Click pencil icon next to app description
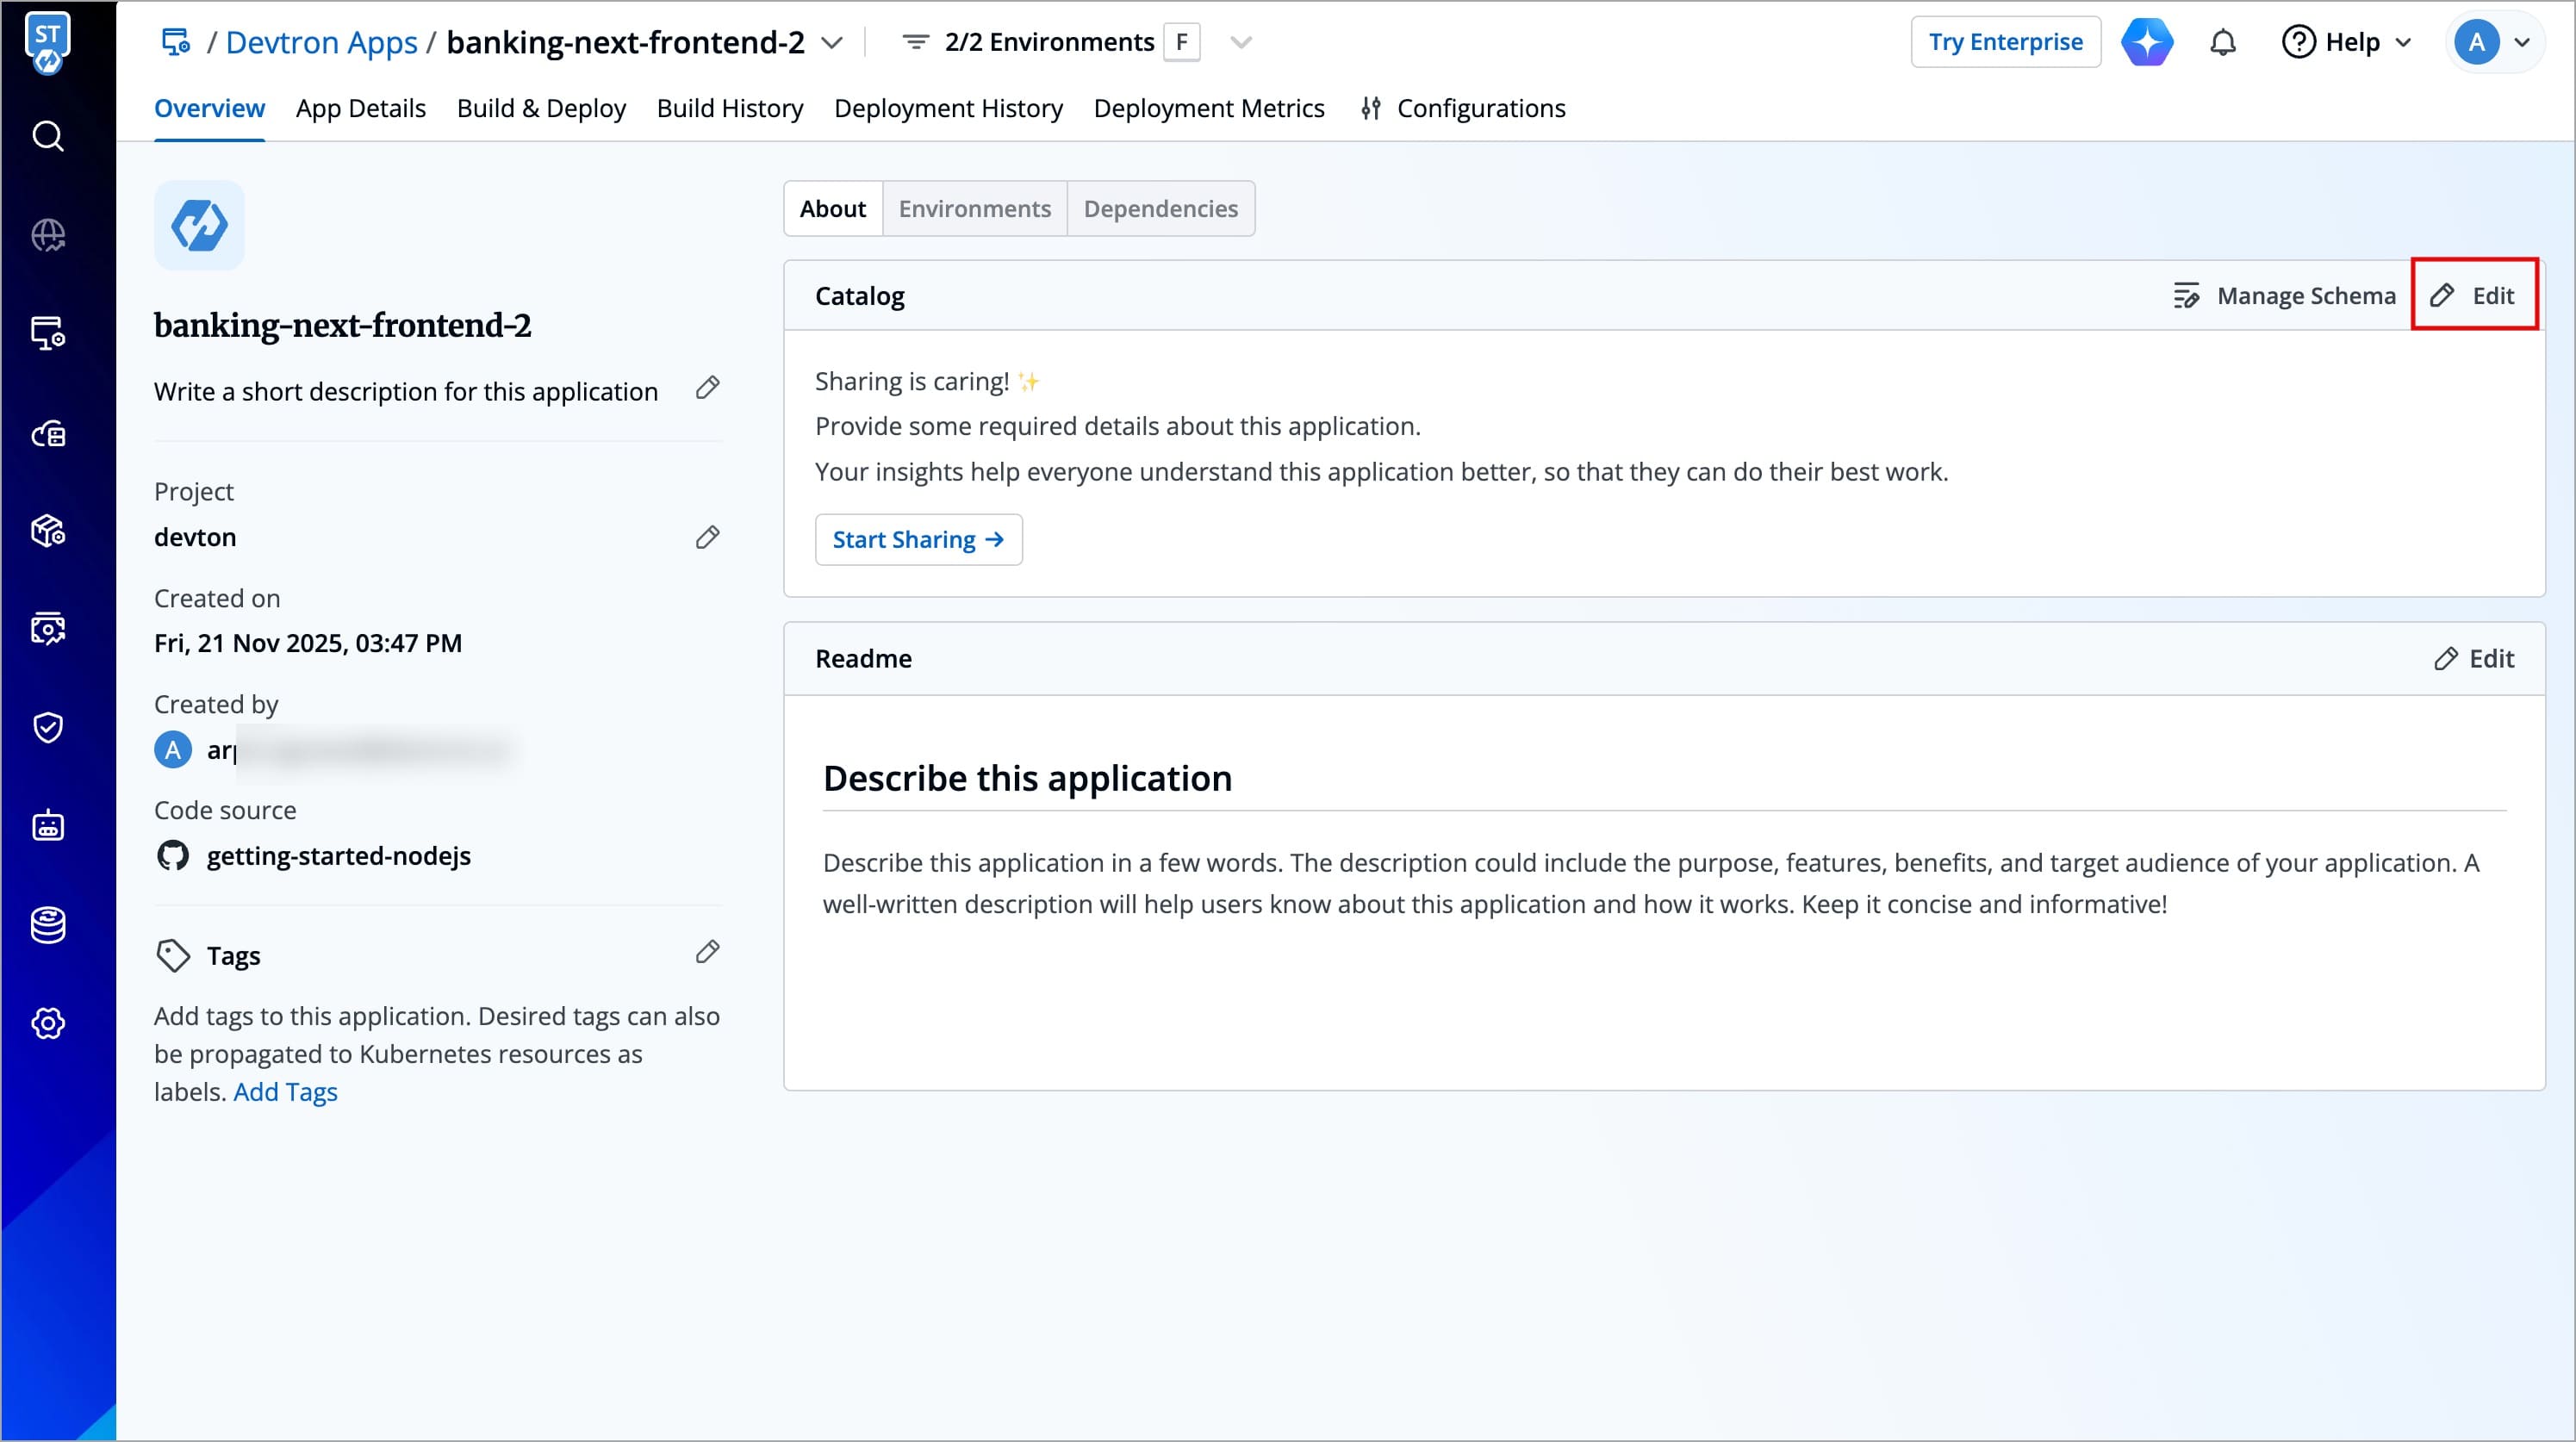The image size is (2576, 1442). pos(707,388)
